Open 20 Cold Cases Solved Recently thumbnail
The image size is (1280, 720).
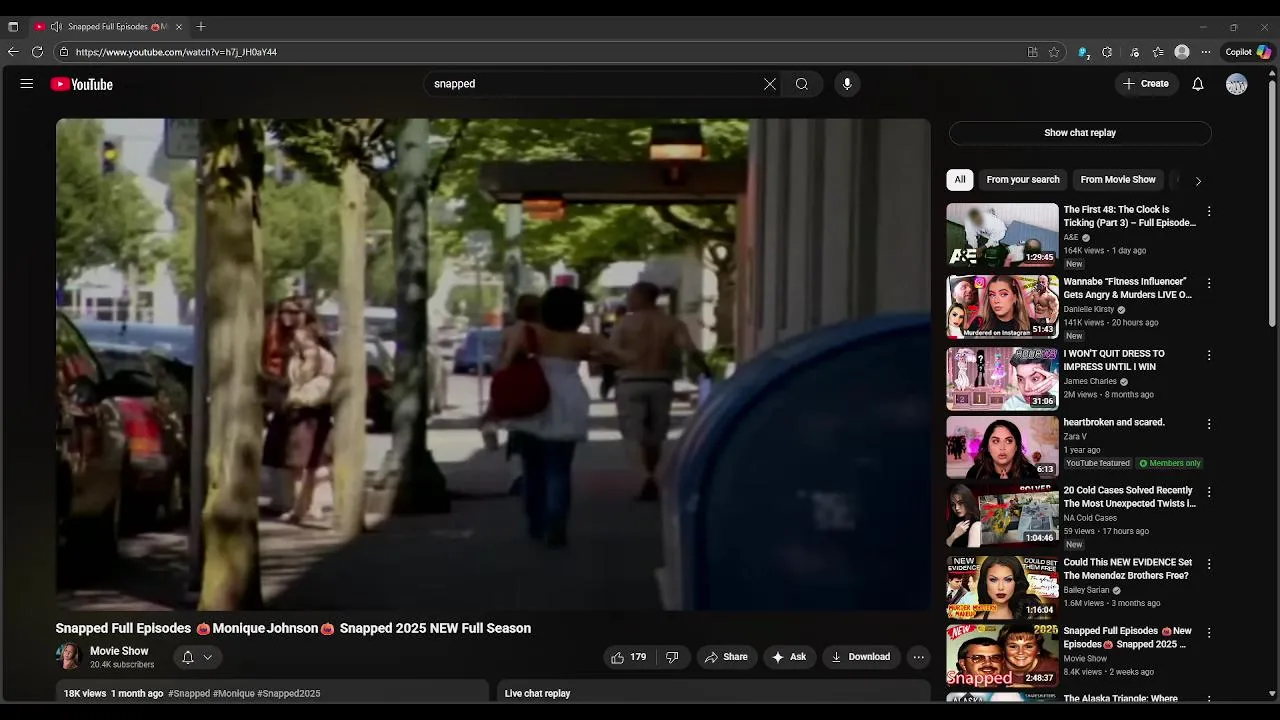[1002, 515]
